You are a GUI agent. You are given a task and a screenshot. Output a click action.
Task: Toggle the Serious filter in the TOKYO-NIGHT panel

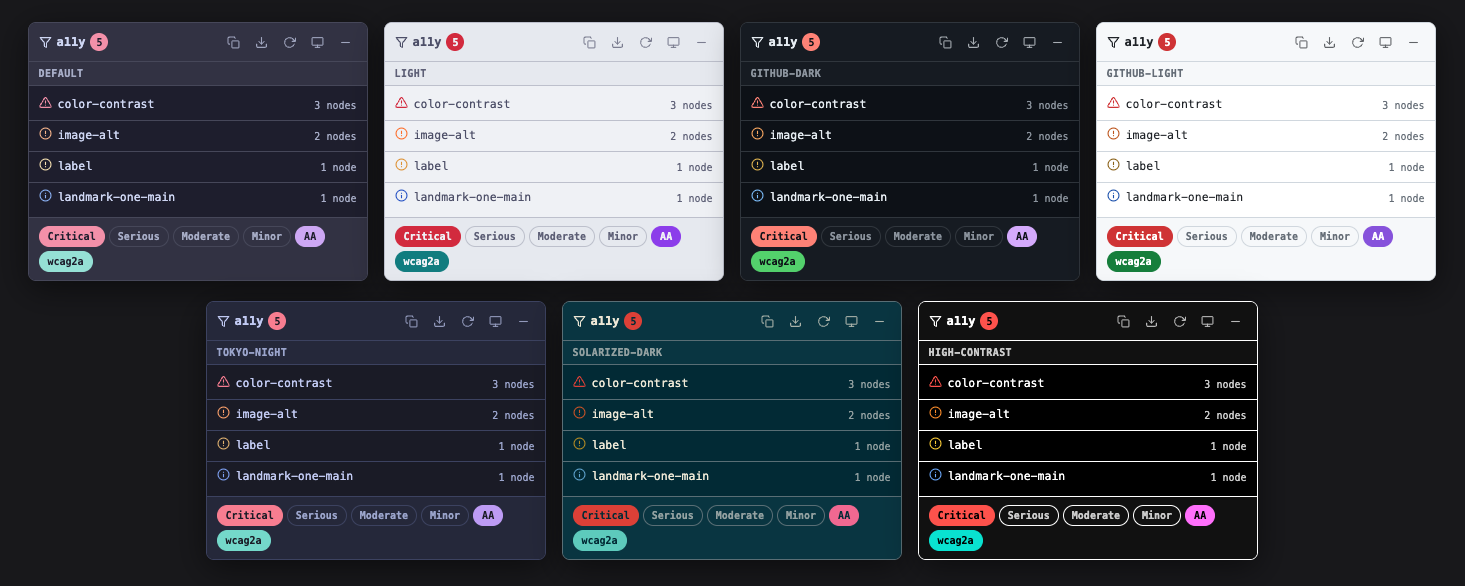317,515
